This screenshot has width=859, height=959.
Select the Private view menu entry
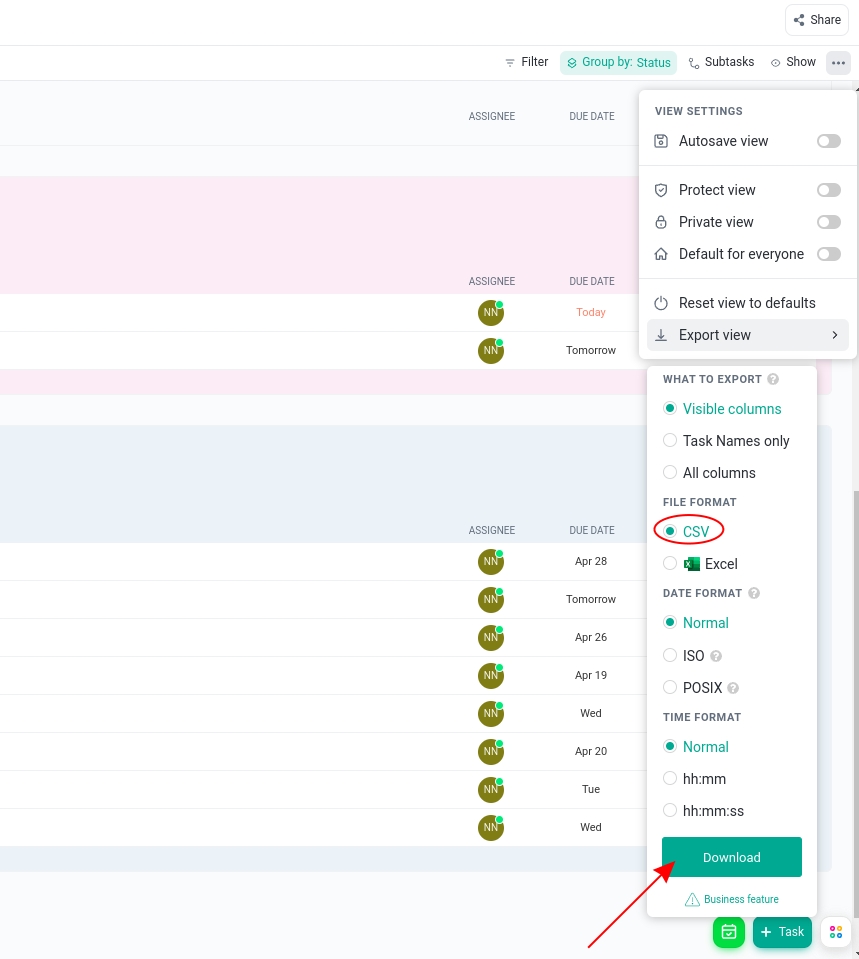[716, 222]
